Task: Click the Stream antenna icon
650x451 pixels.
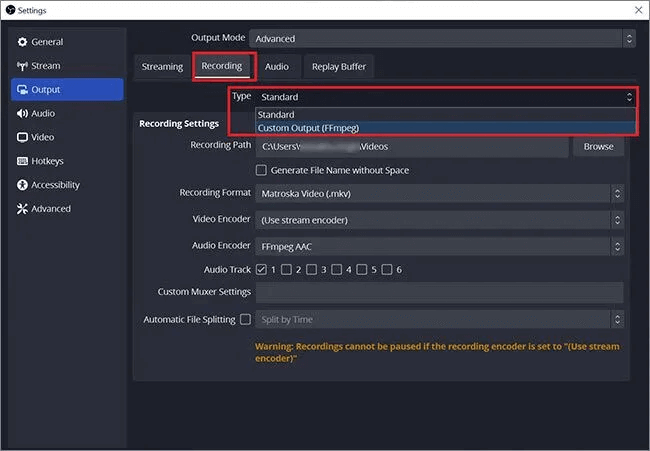Action: click(x=22, y=66)
